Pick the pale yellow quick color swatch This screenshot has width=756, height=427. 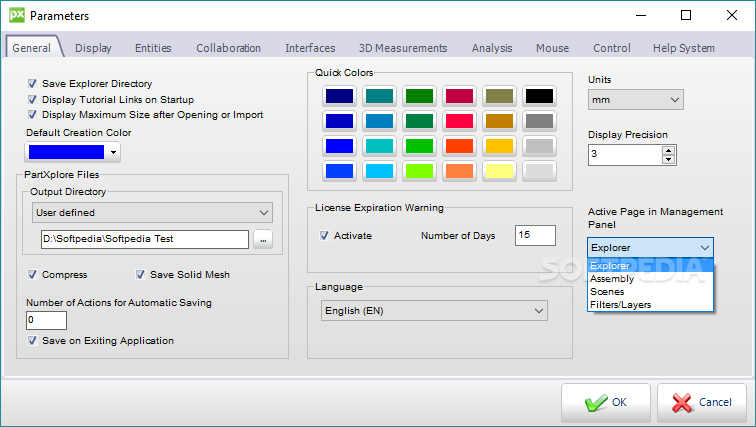click(x=500, y=171)
